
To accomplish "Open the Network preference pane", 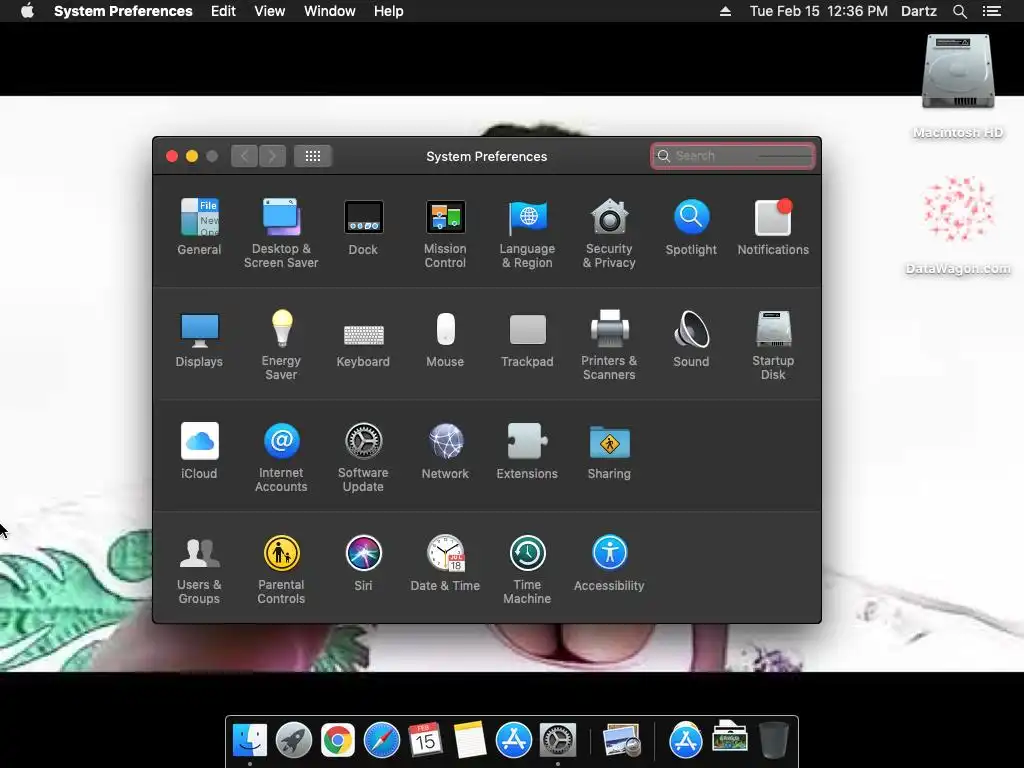I will pos(445,451).
